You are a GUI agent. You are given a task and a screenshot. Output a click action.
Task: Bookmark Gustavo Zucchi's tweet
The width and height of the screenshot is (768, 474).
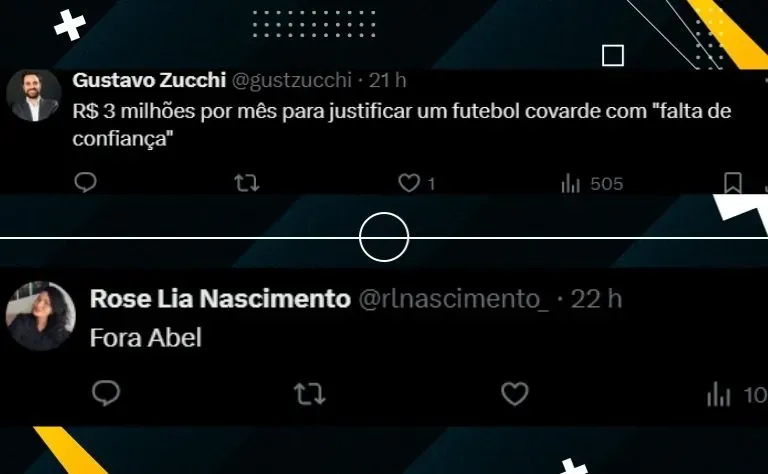[x=733, y=183]
